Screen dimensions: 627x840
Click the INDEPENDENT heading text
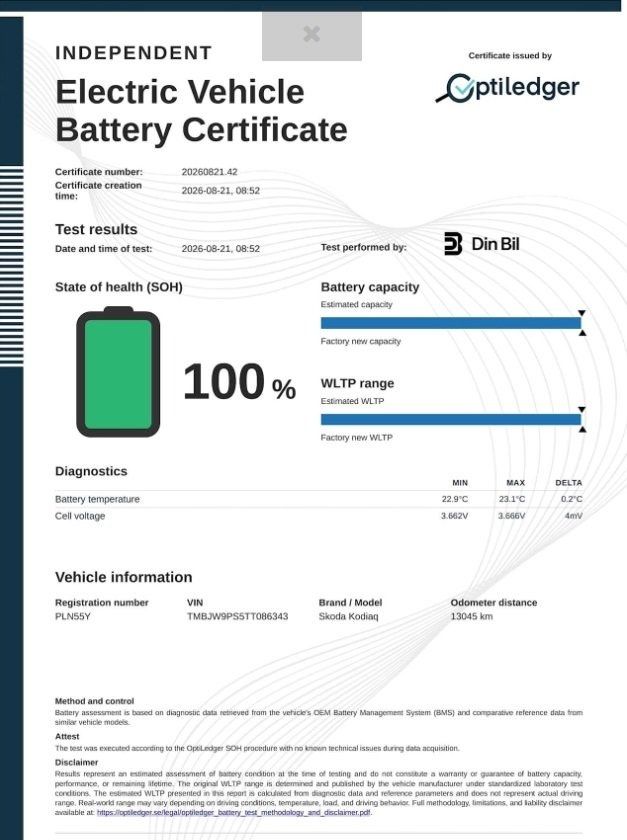133,53
